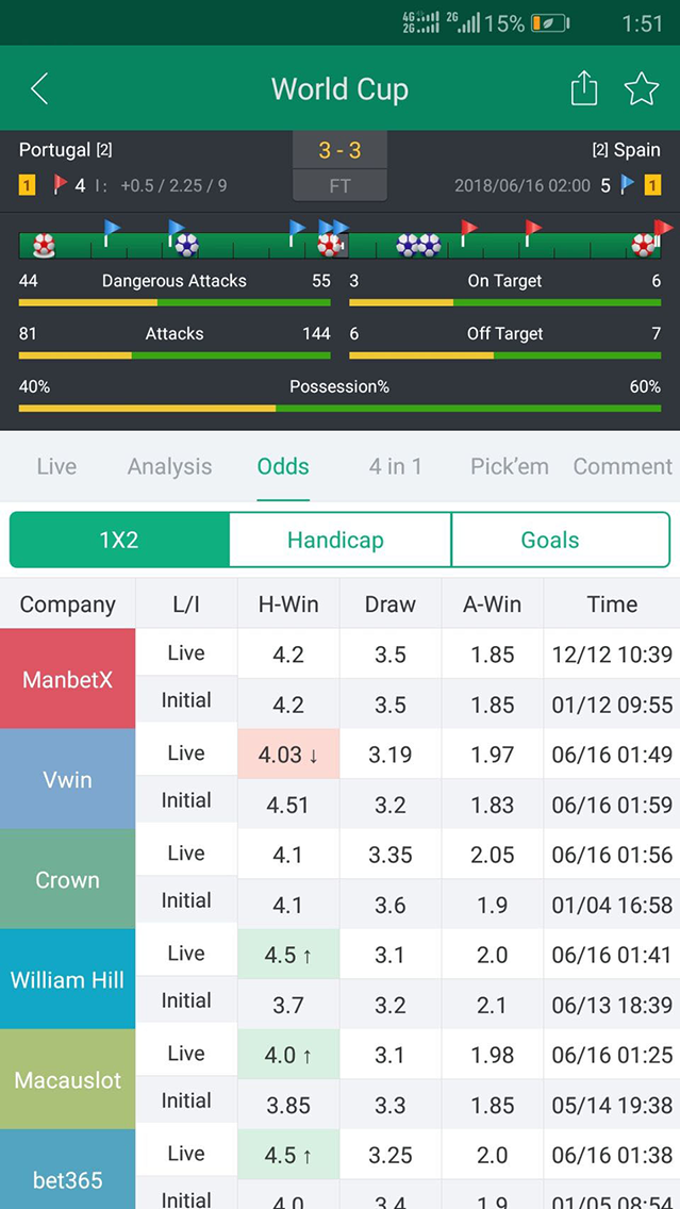Tap the ManbetX company cell
This screenshot has height=1209, width=680.
(68, 679)
